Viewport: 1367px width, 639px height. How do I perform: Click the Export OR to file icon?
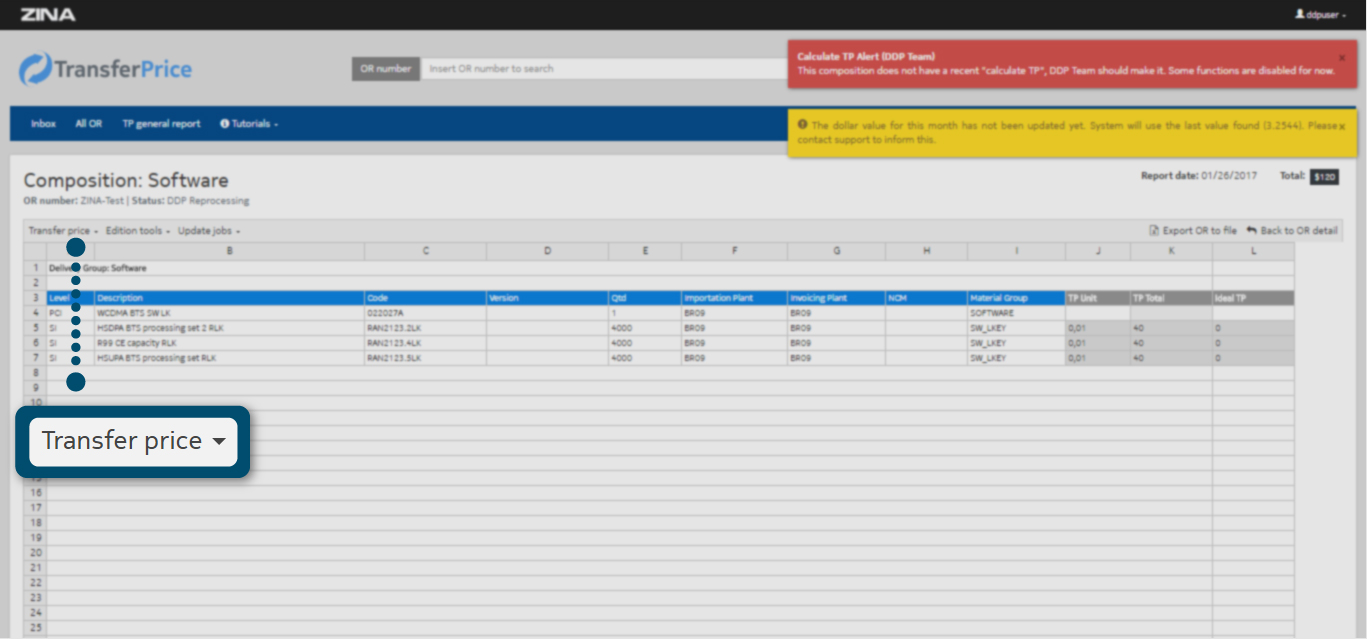click(1154, 231)
